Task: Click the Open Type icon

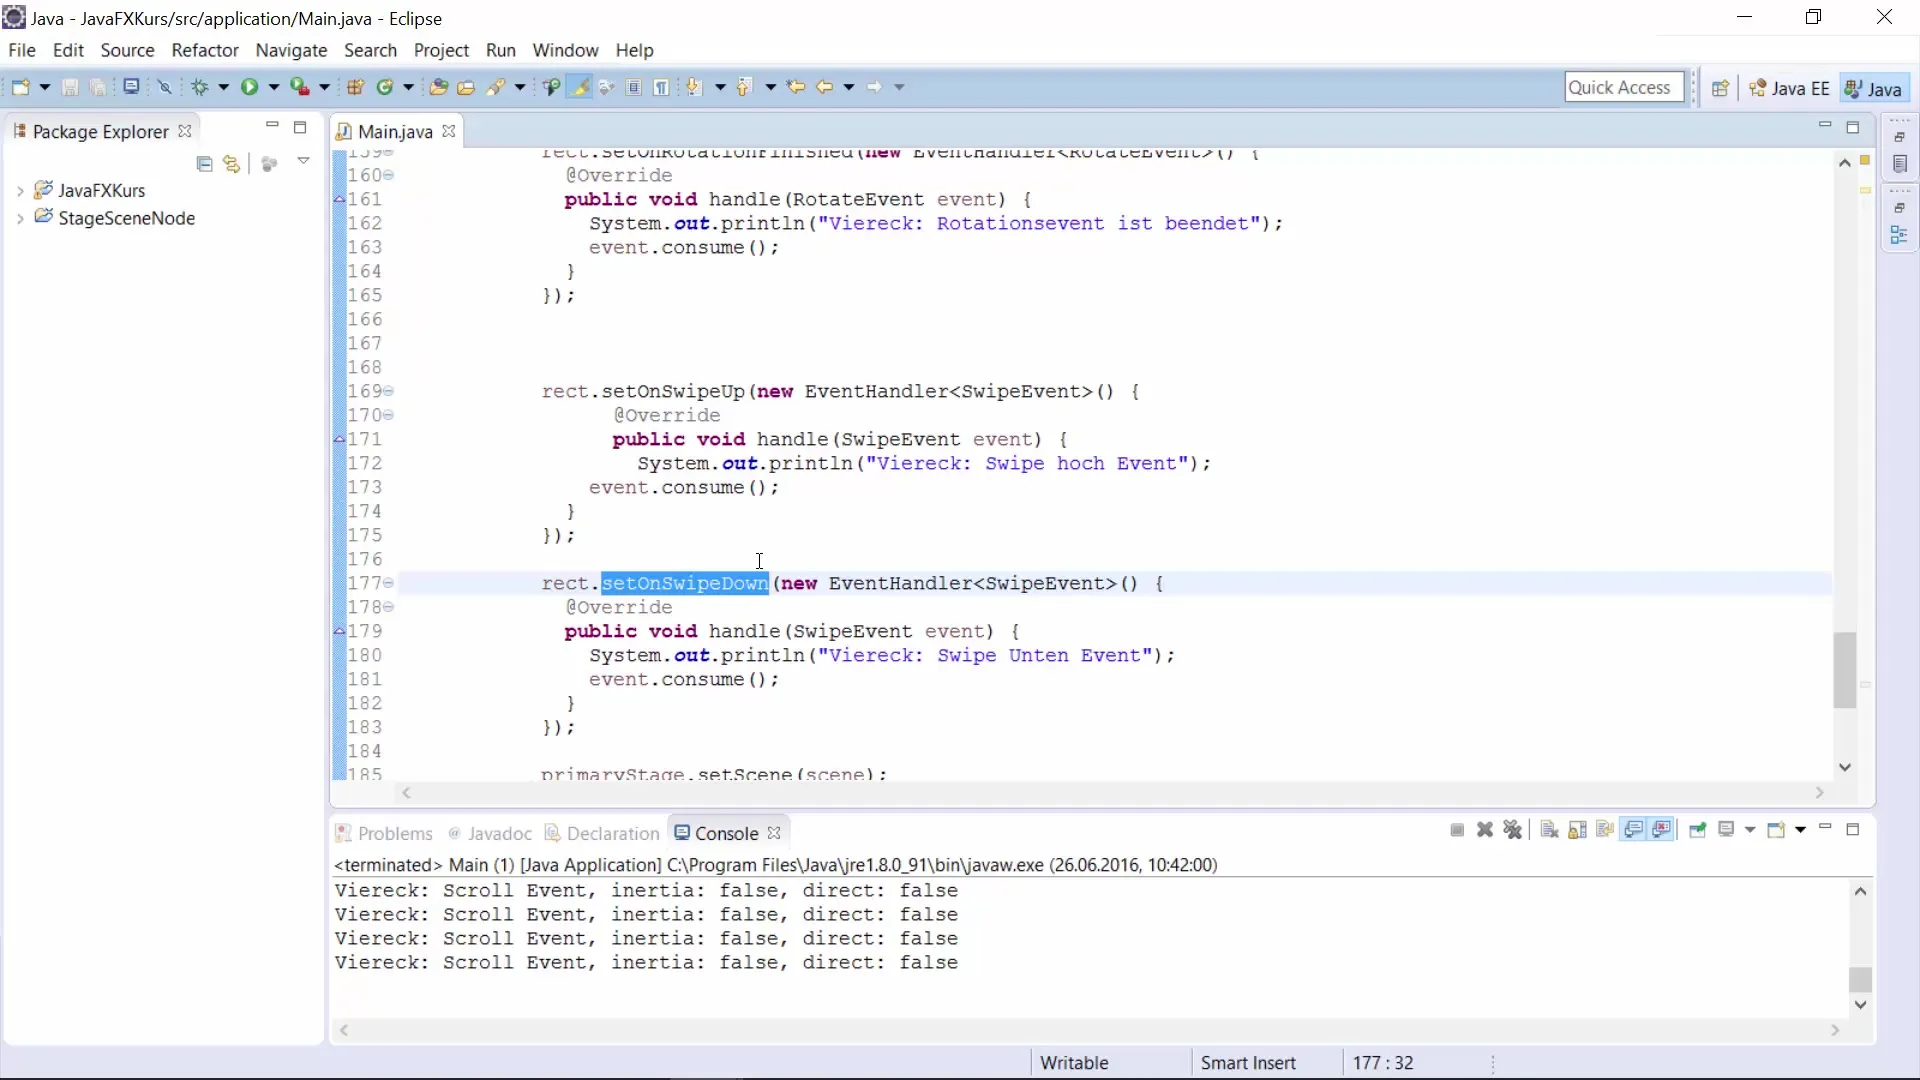Action: [x=438, y=87]
